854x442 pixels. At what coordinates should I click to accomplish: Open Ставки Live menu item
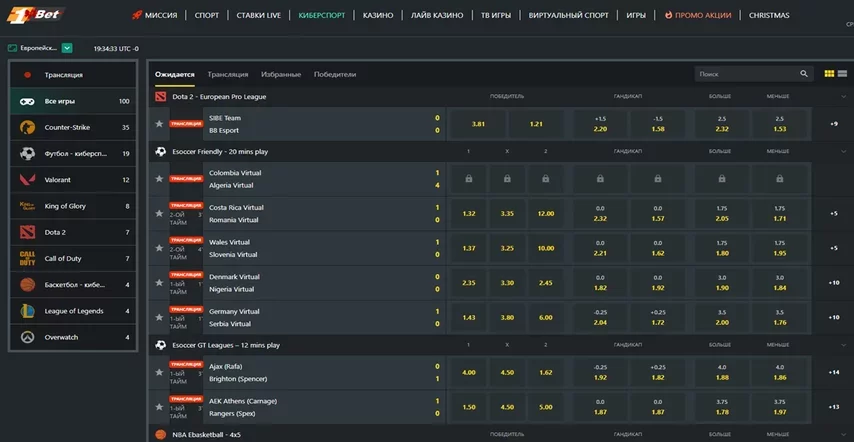pyautogui.click(x=259, y=15)
